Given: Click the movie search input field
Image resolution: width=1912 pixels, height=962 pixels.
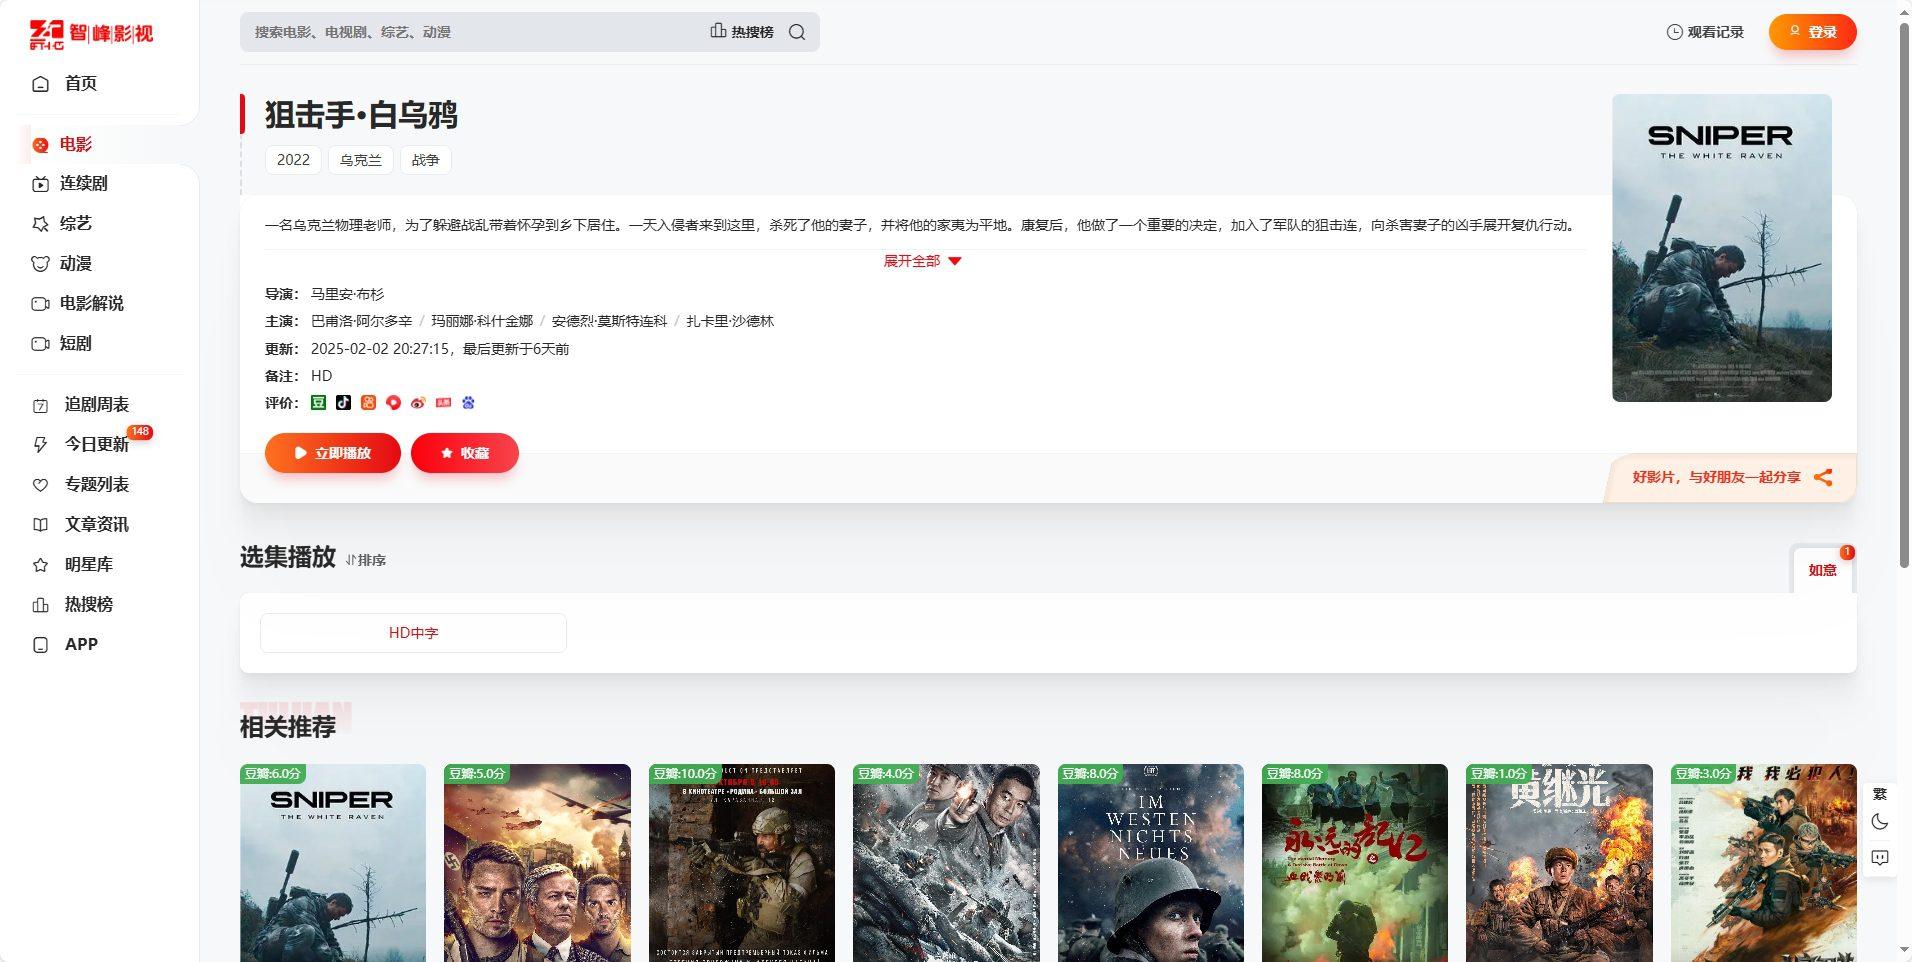Looking at the screenshot, I should (x=450, y=31).
